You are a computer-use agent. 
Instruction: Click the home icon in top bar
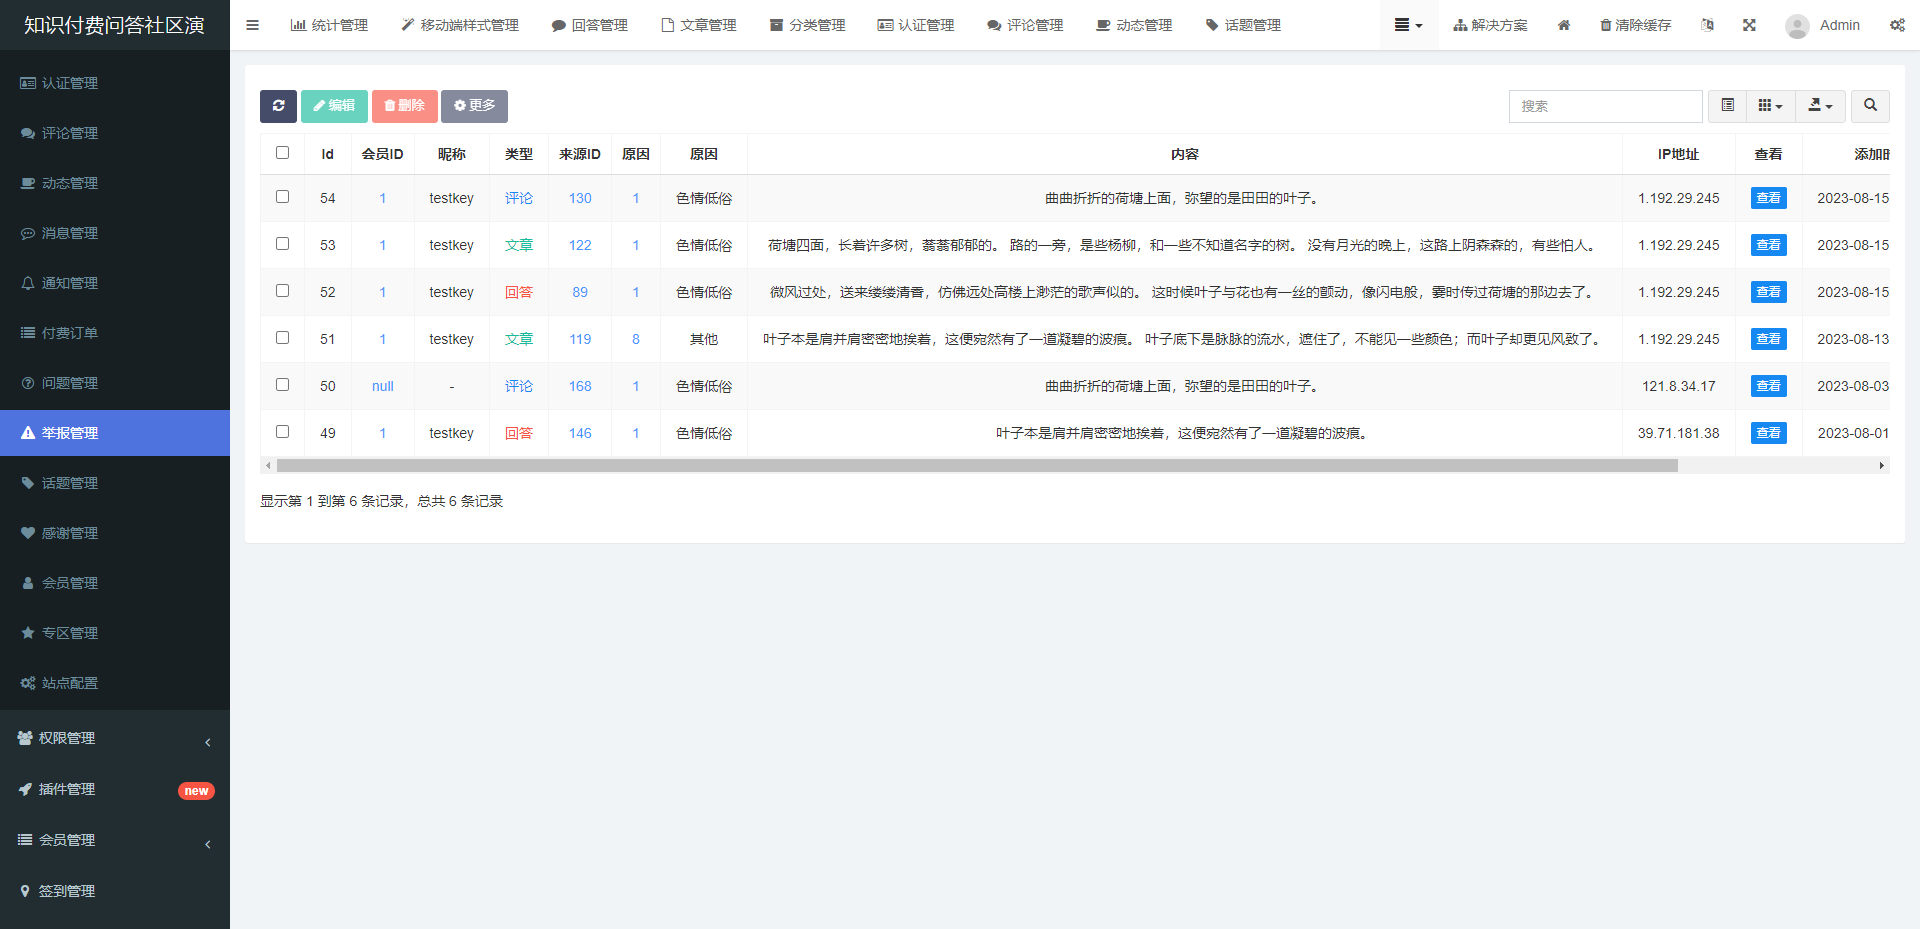point(1564,25)
